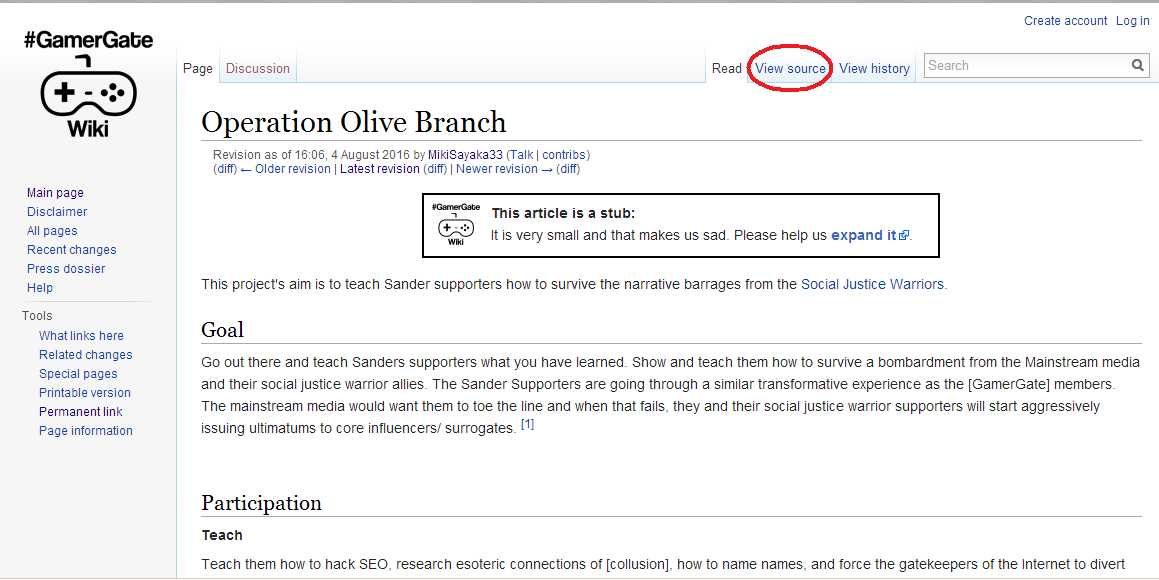Open the View history tab
Screen dimensions: 1159x580
point(874,68)
